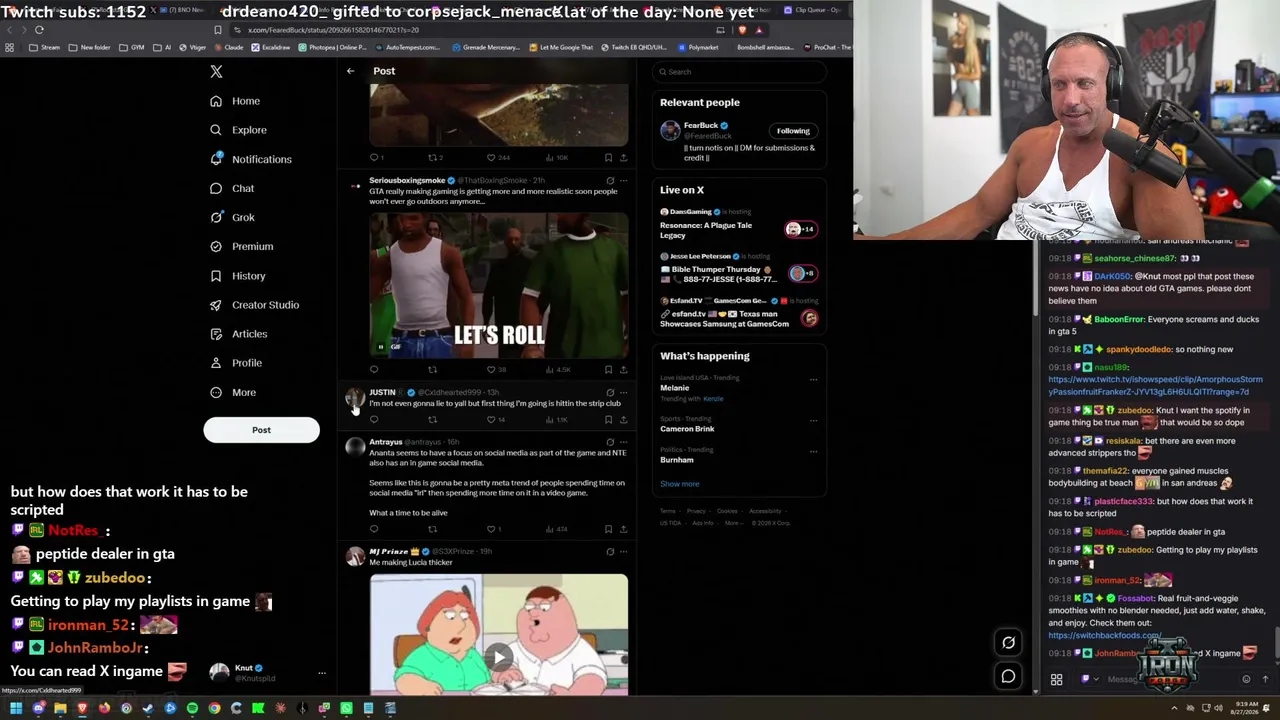Click Grok icon on Seriousboxingsmoke's post
The image size is (1280, 720).
[610, 181]
